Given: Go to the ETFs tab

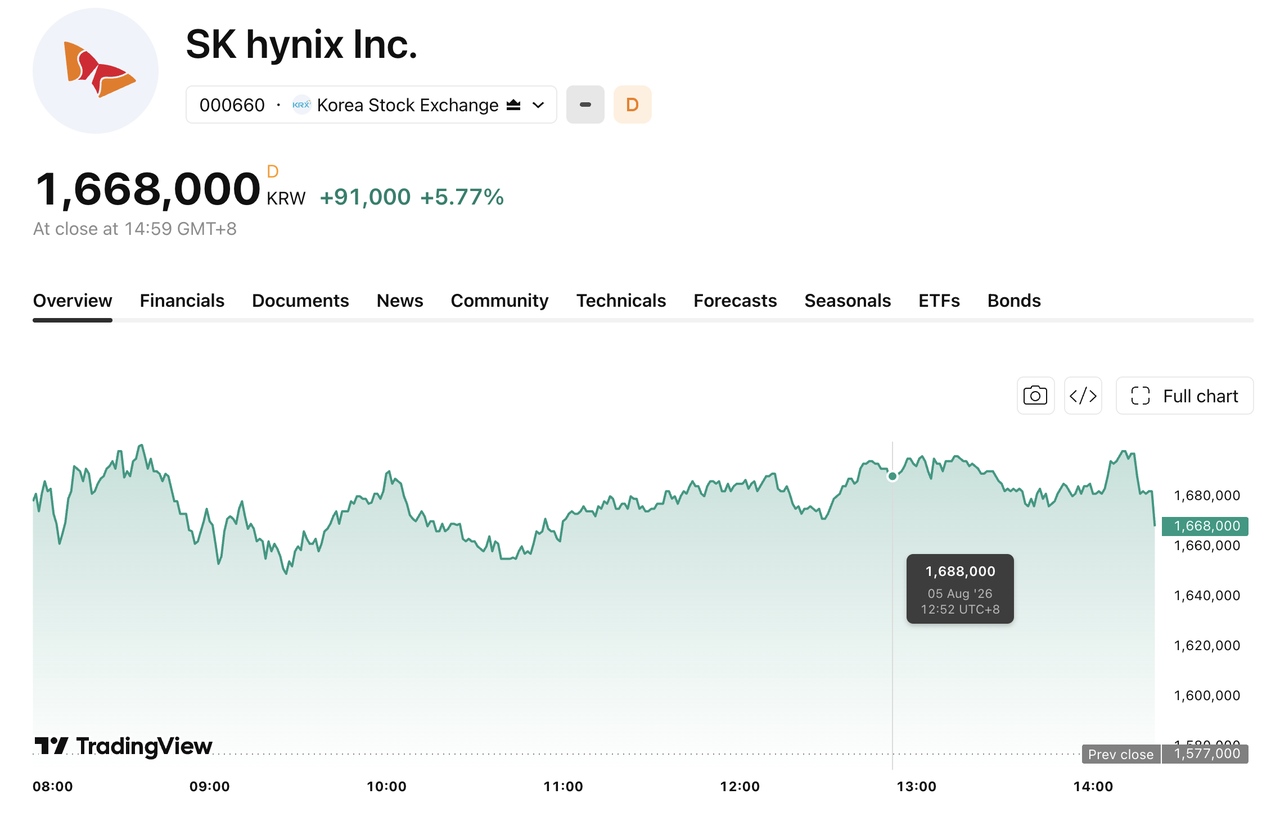Looking at the screenshot, I should 939,301.
